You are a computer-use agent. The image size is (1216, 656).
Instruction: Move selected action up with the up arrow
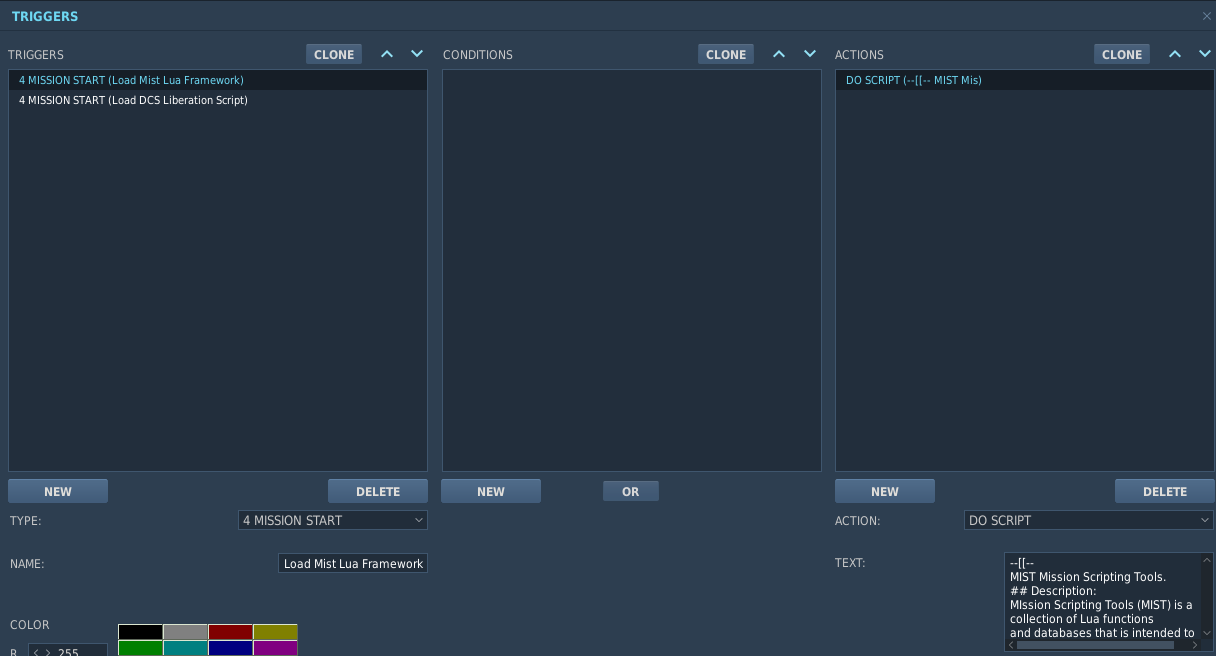click(x=1175, y=54)
